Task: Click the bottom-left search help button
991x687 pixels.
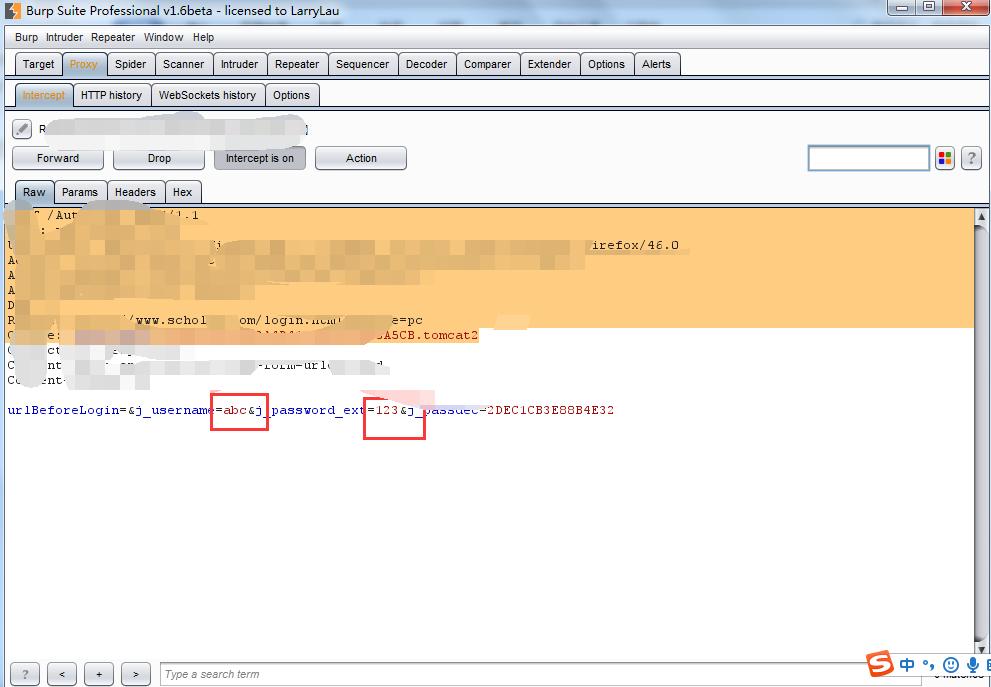Action: pos(25,674)
